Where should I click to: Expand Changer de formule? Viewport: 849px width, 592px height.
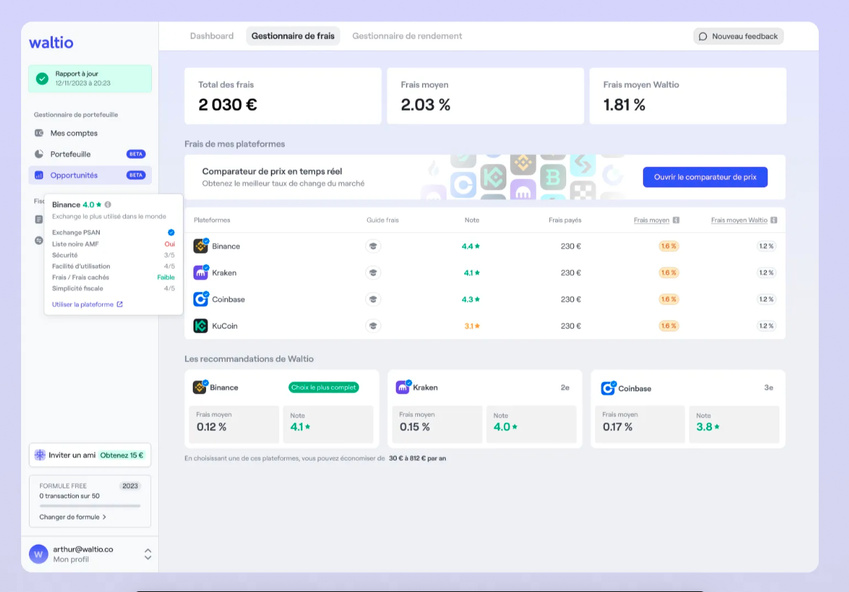coord(73,517)
